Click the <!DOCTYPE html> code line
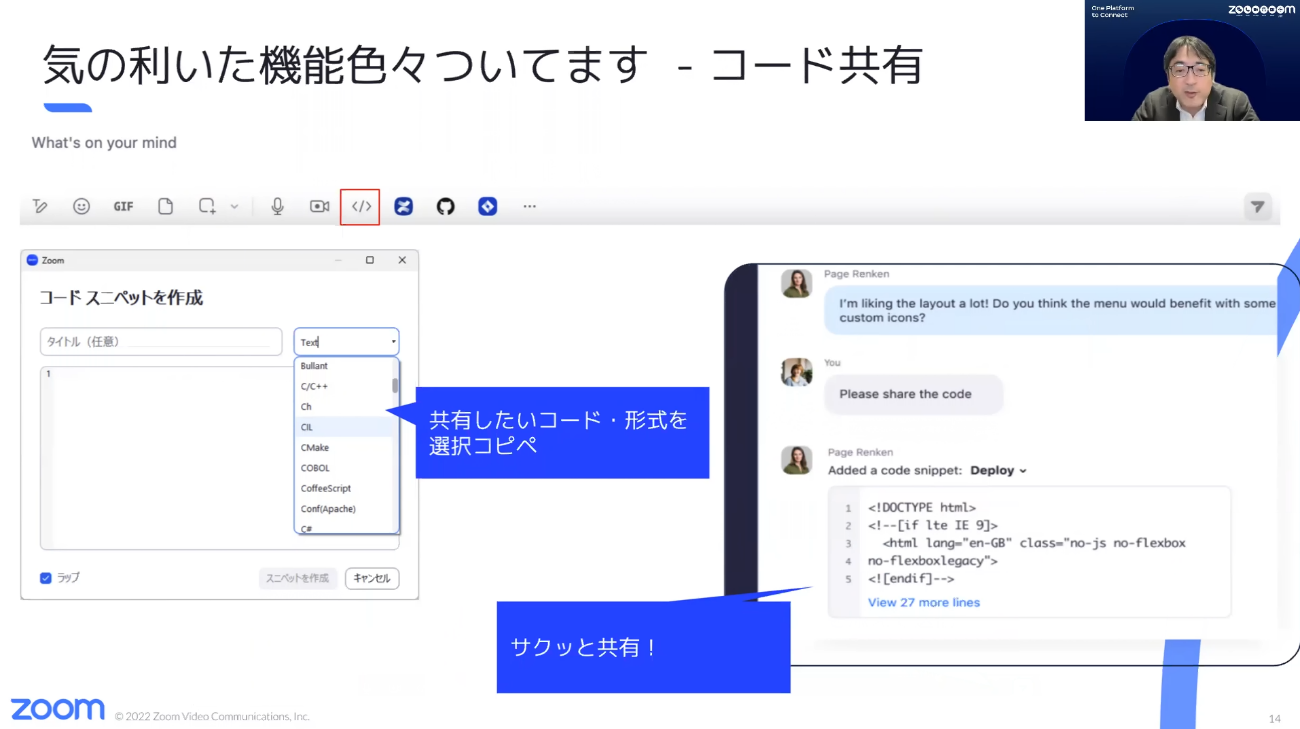The image size is (1300, 729). point(922,507)
